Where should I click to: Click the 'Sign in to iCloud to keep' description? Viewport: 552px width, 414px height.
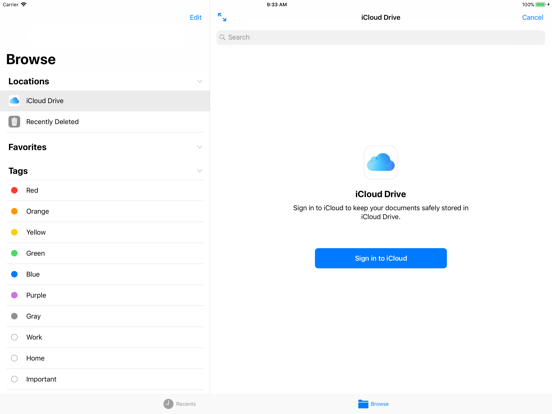pyautogui.click(x=381, y=212)
